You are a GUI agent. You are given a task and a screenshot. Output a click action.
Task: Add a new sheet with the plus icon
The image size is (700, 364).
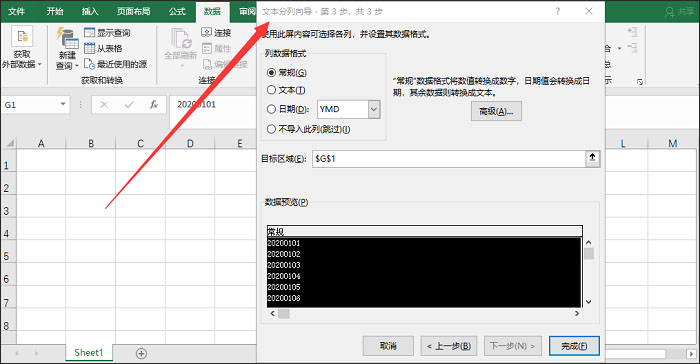[141, 353]
